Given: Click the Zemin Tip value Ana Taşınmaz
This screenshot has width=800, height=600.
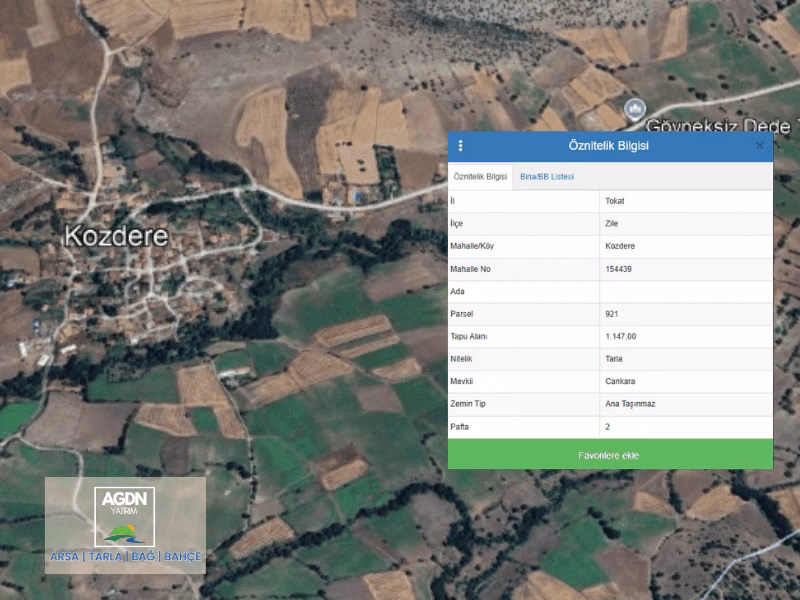Looking at the screenshot, I should (630, 404).
